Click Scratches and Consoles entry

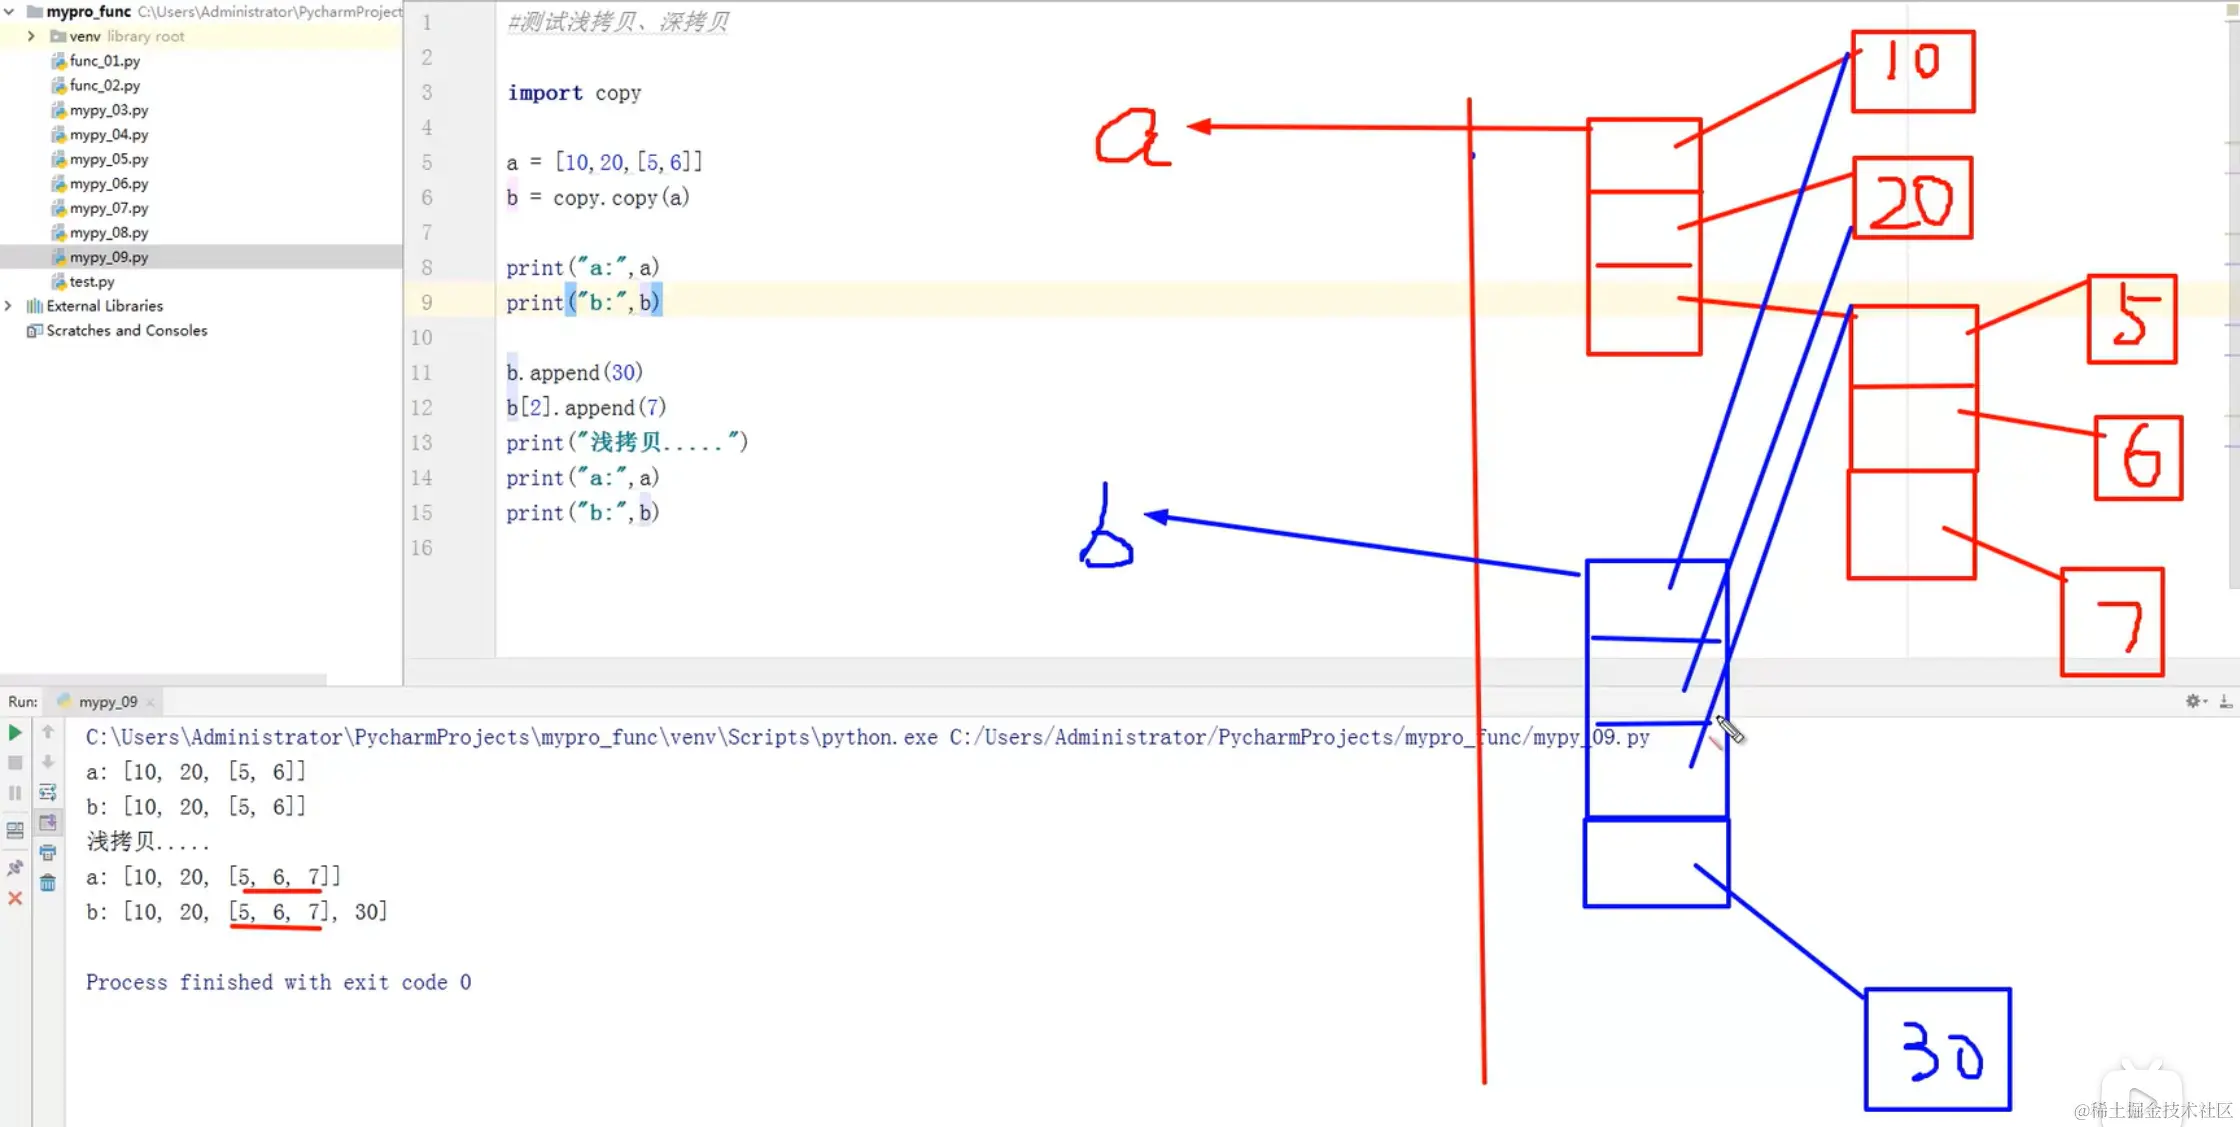[126, 331]
